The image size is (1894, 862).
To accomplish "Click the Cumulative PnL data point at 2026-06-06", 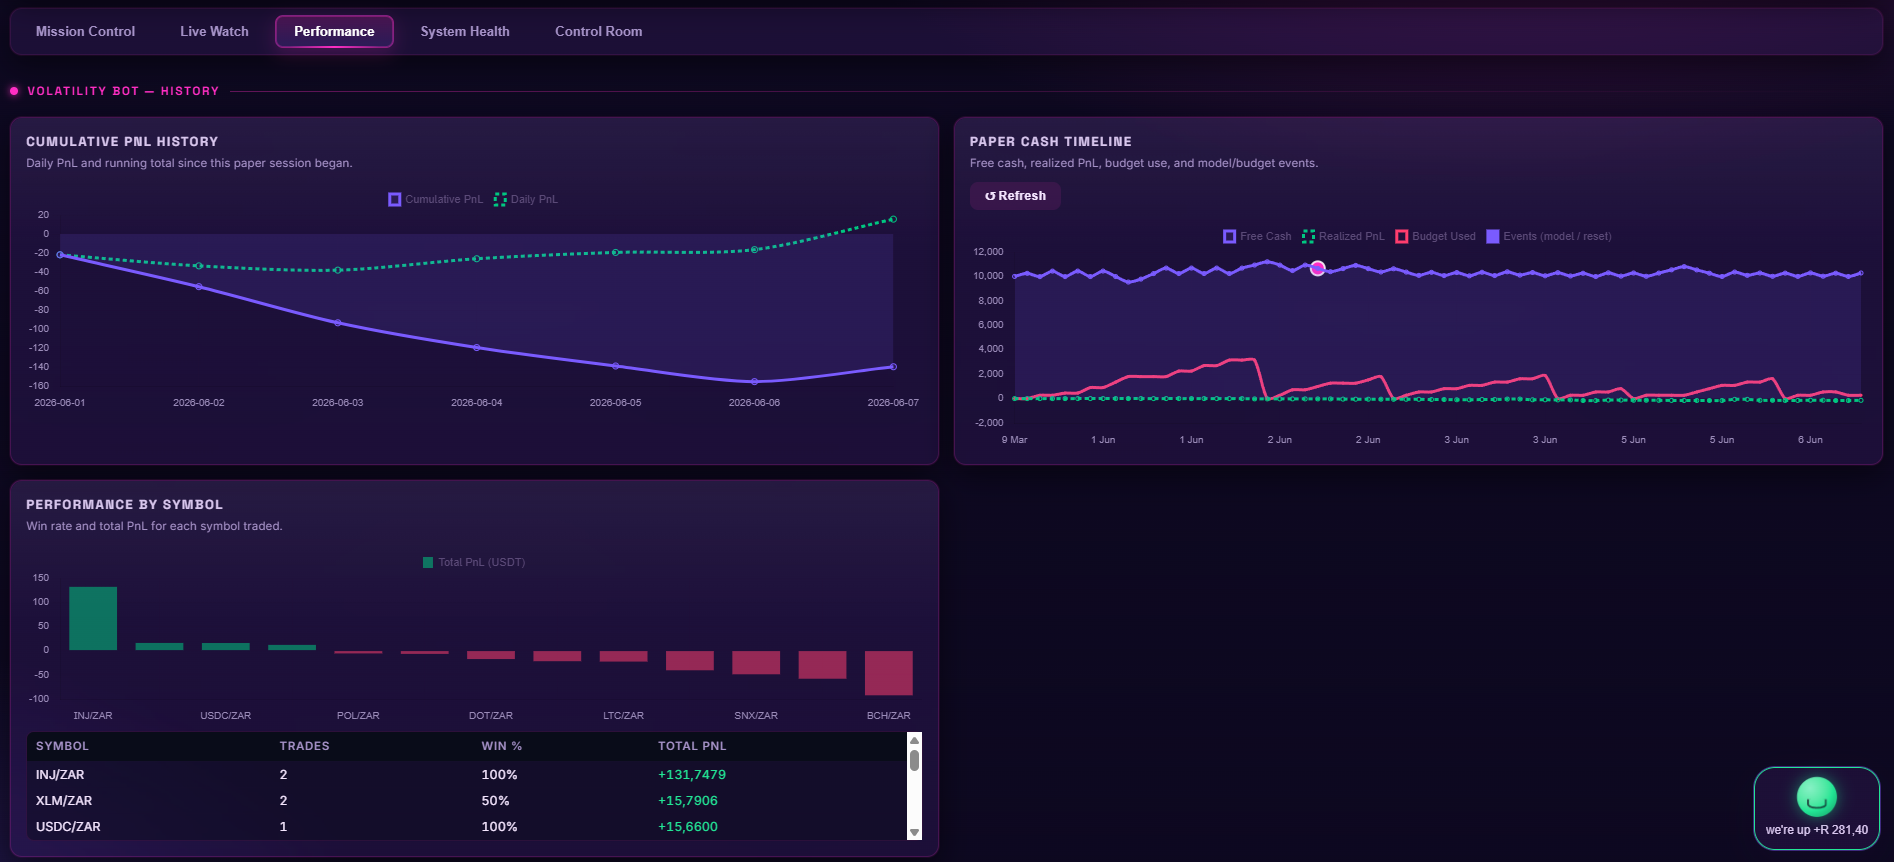I will [754, 381].
